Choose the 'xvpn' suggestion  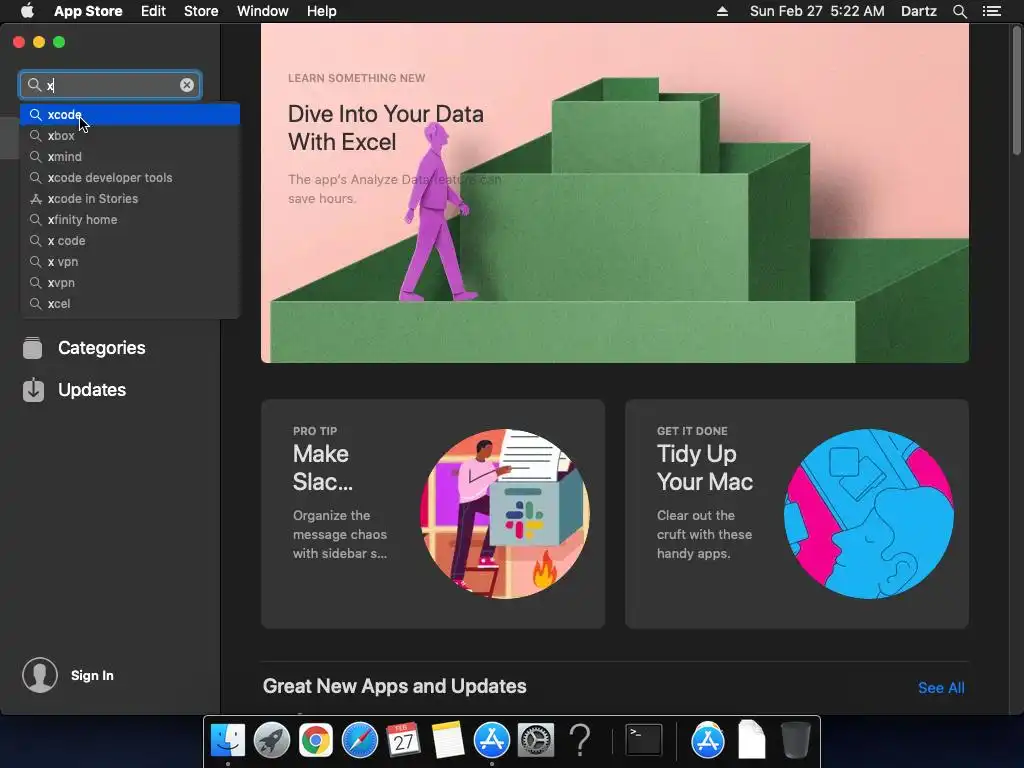pos(130,283)
